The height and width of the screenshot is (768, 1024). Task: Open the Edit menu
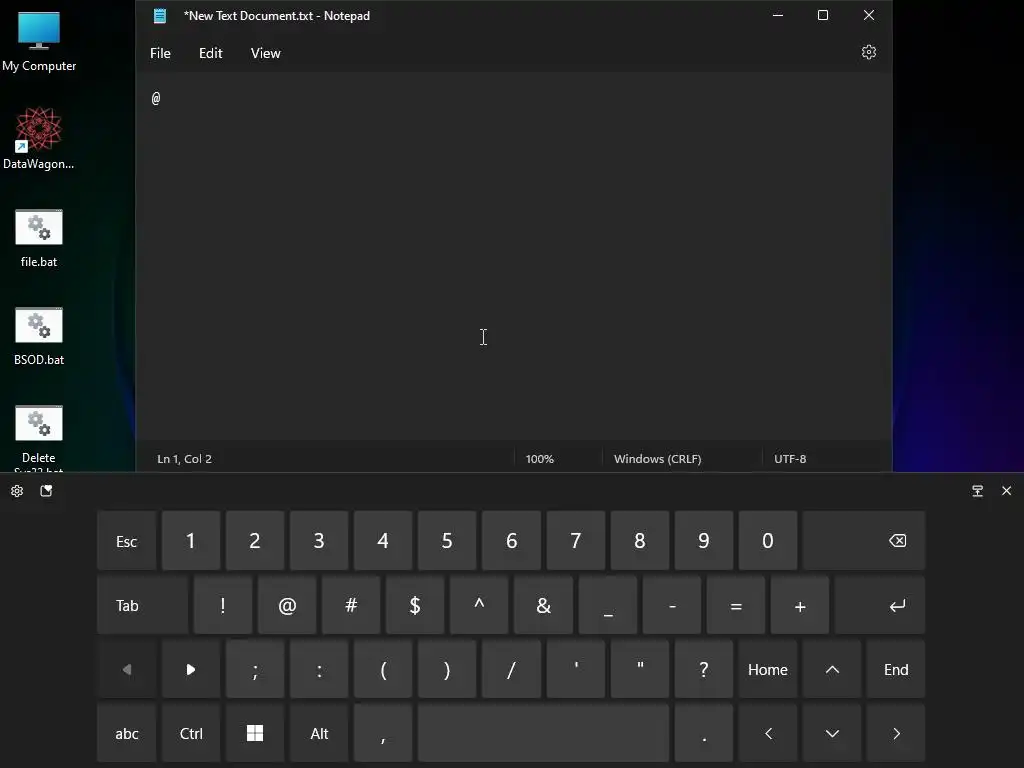tap(210, 54)
